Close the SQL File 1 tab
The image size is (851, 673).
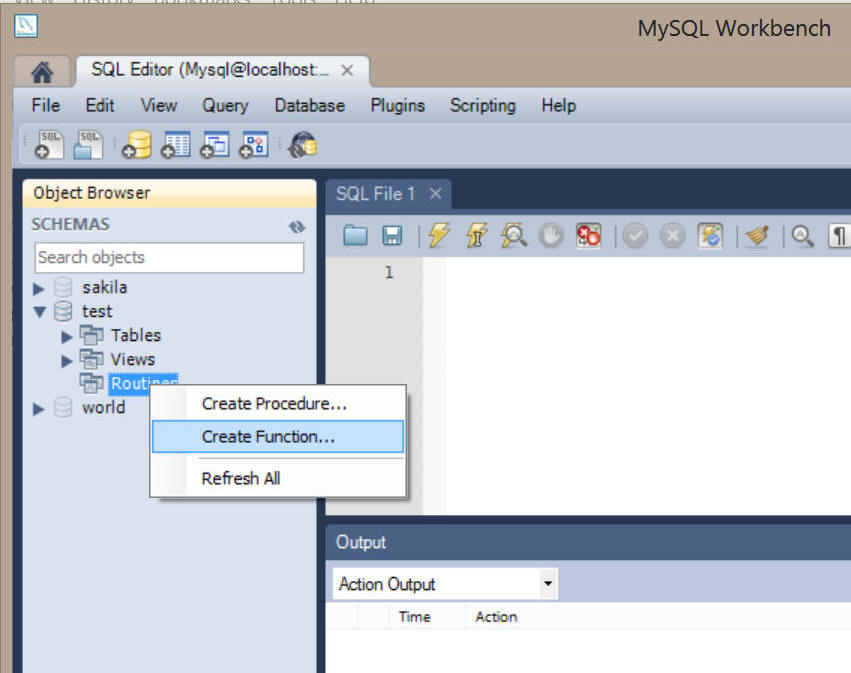(x=435, y=194)
